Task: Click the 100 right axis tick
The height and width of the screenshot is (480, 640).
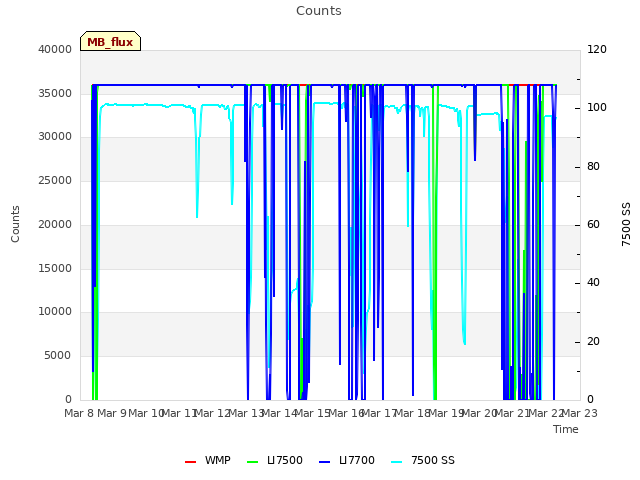Action: (597, 107)
